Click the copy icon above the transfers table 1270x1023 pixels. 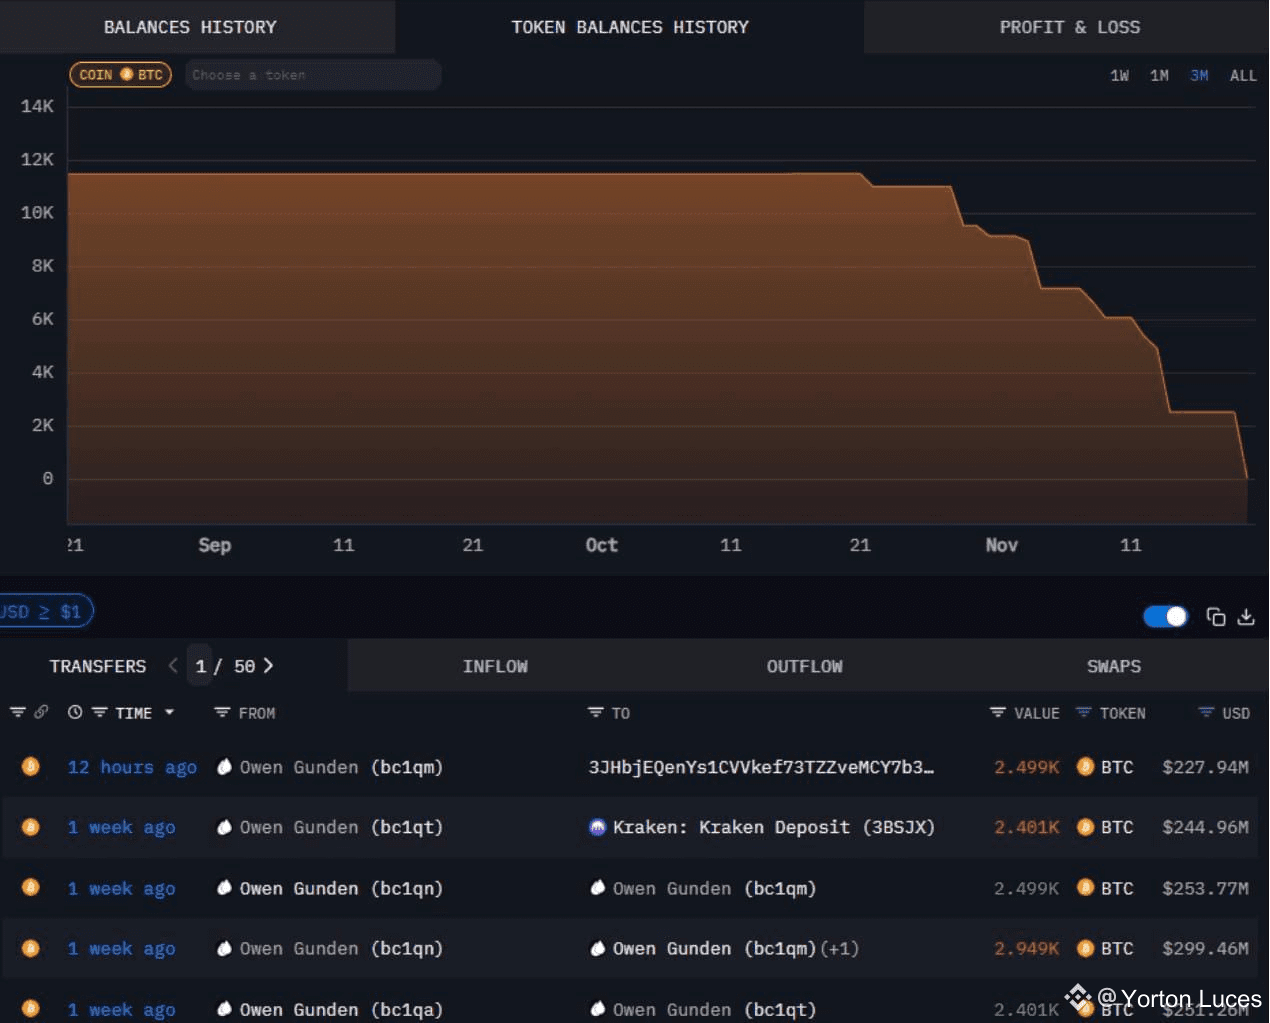click(x=1215, y=617)
